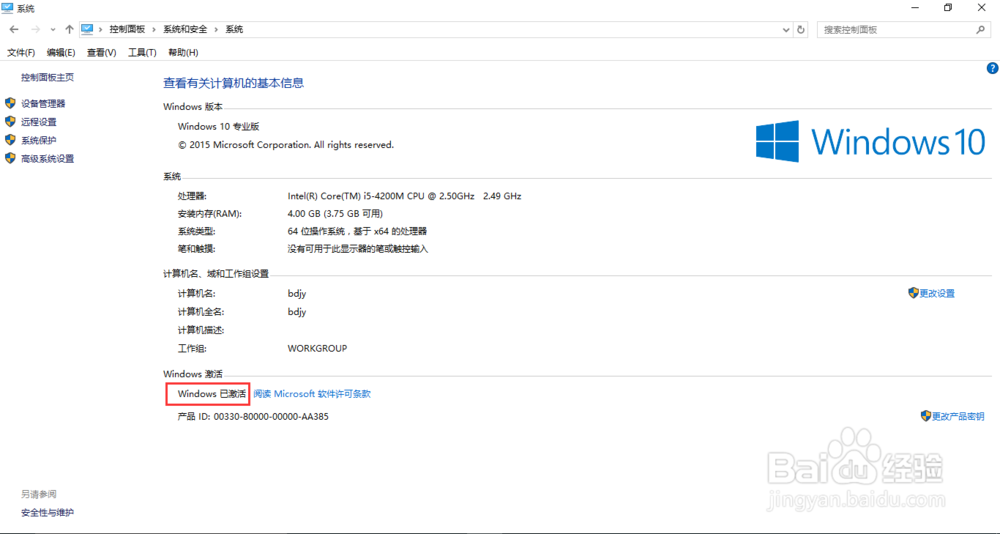Click the computer icon in address bar

(x=87, y=29)
